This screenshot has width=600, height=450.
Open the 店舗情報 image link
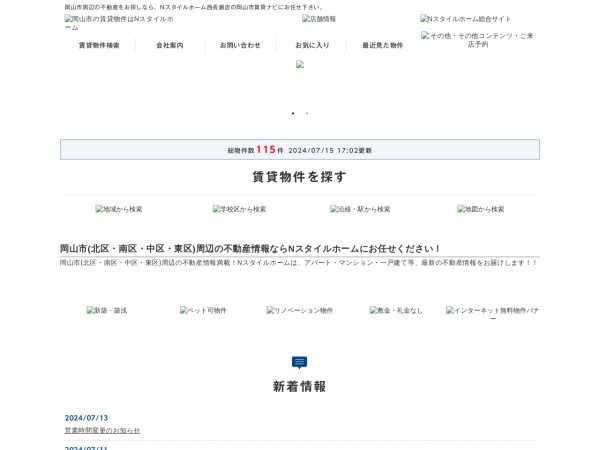(x=319, y=19)
